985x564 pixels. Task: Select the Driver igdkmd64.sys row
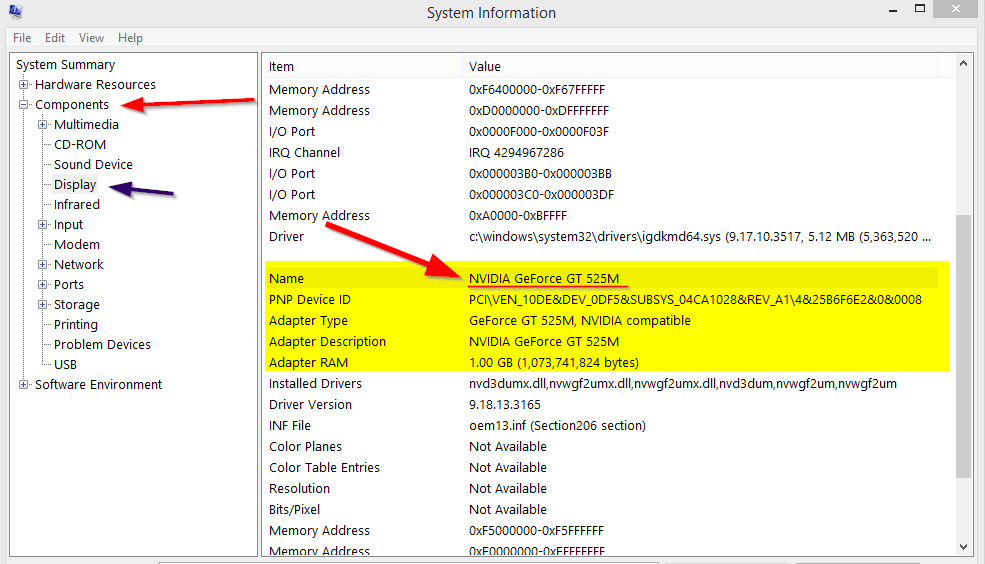(x=602, y=237)
